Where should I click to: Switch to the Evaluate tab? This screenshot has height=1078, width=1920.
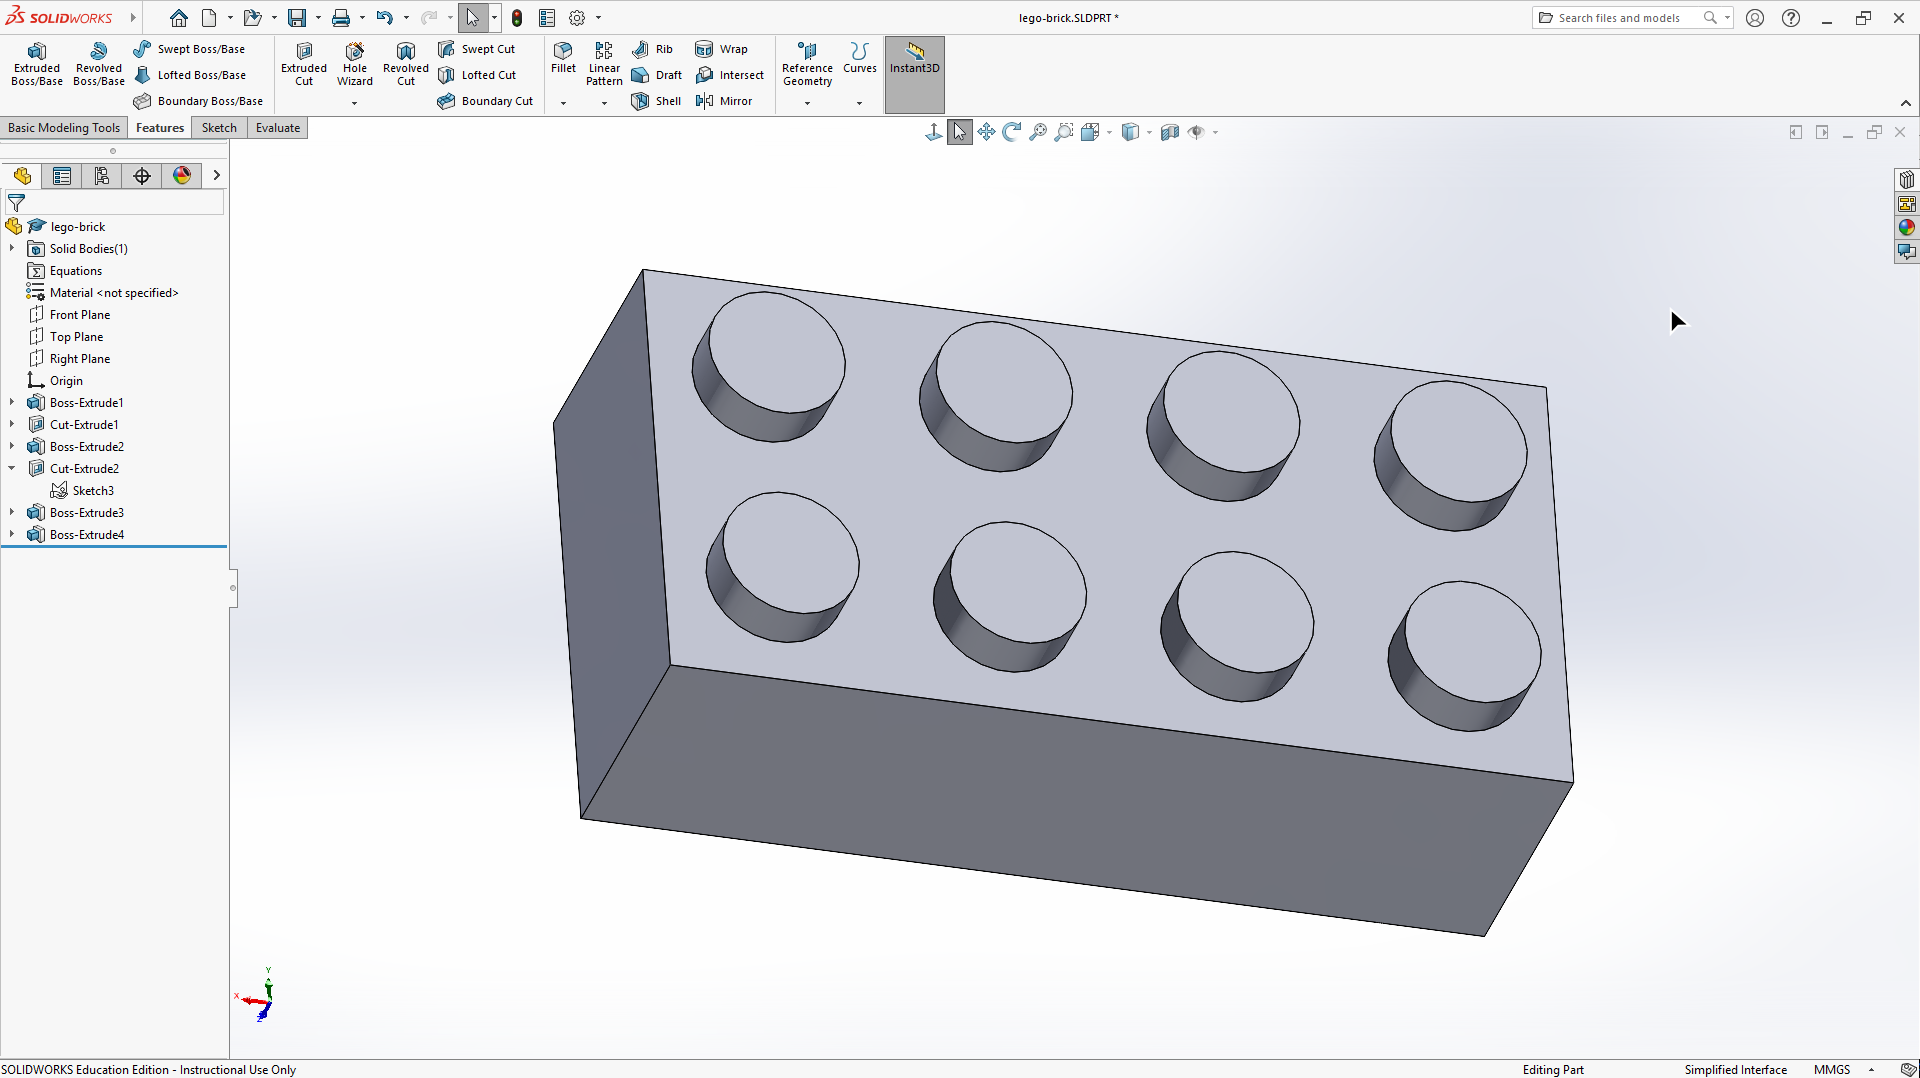(x=277, y=128)
